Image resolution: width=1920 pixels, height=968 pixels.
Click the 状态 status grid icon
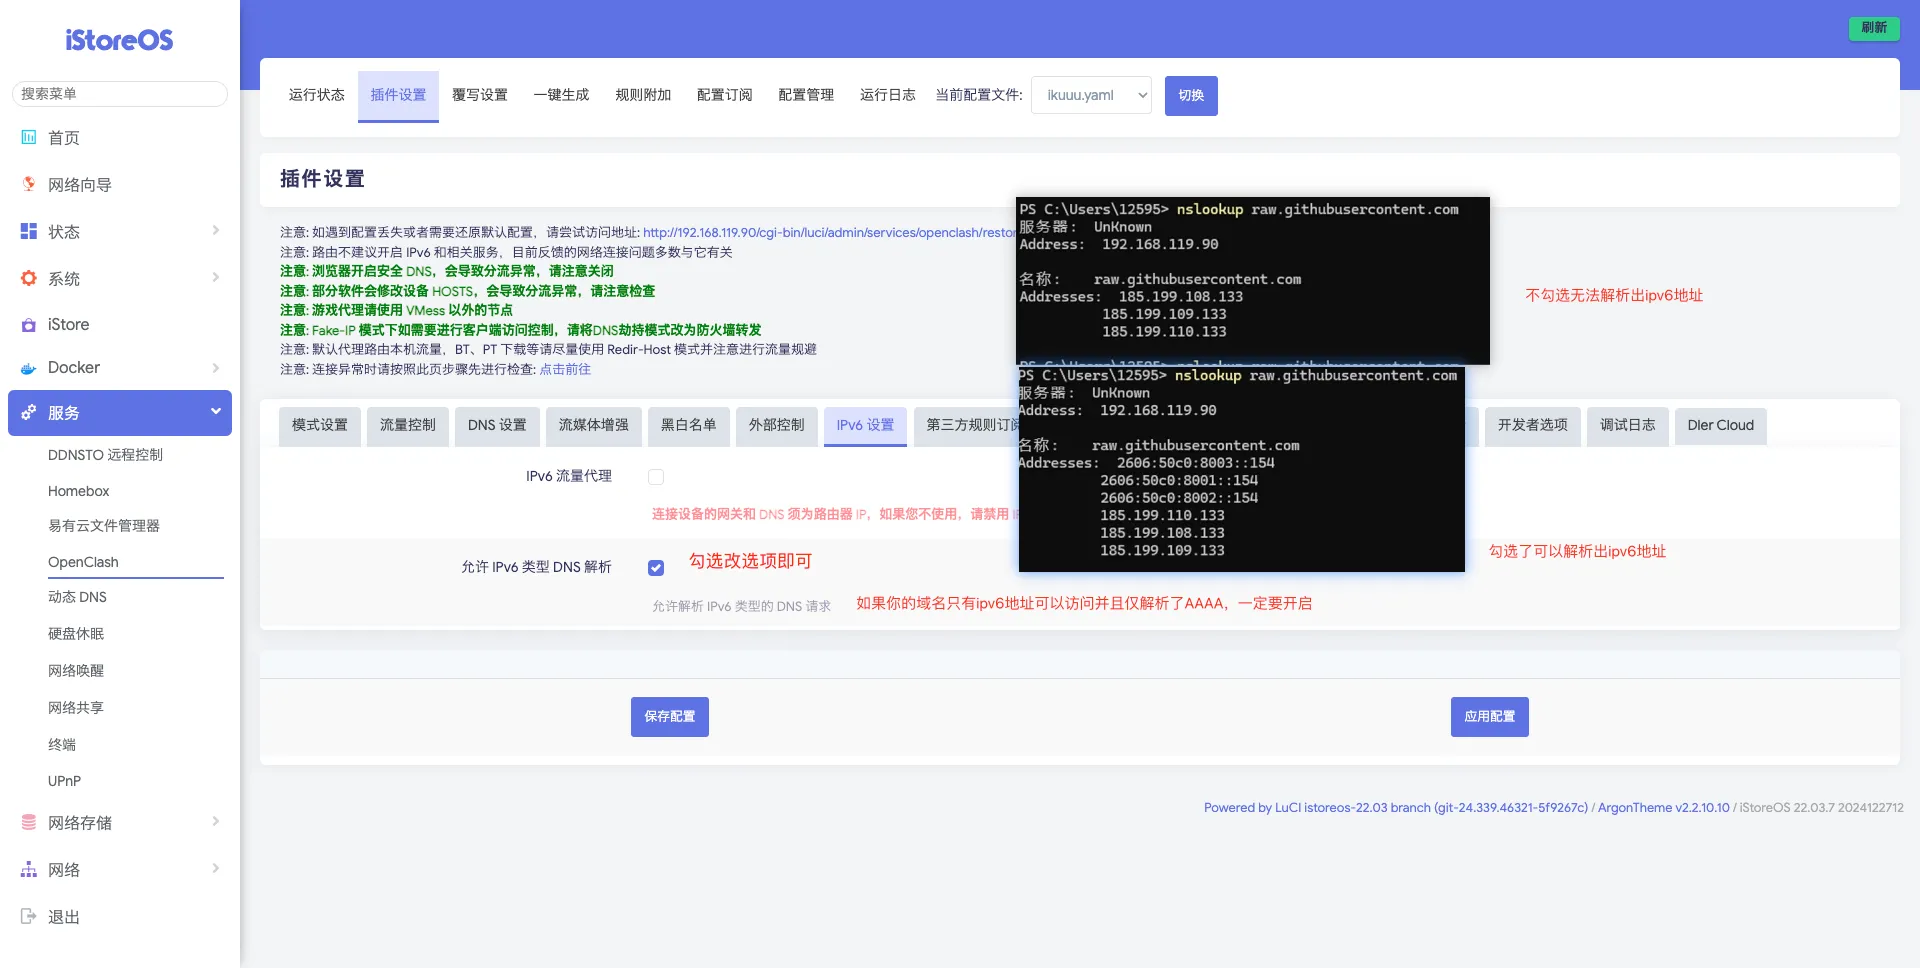point(29,232)
